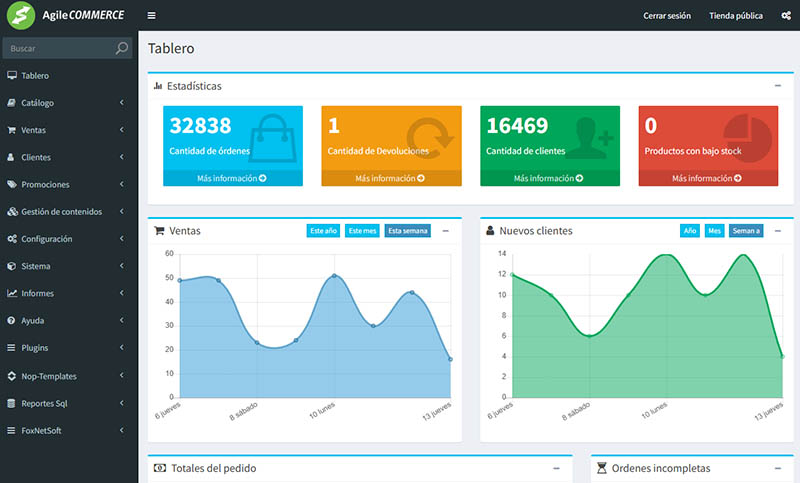This screenshot has height=483, width=800.
Task: Show Ventas chart for Esta semana
Action: [x=408, y=231]
